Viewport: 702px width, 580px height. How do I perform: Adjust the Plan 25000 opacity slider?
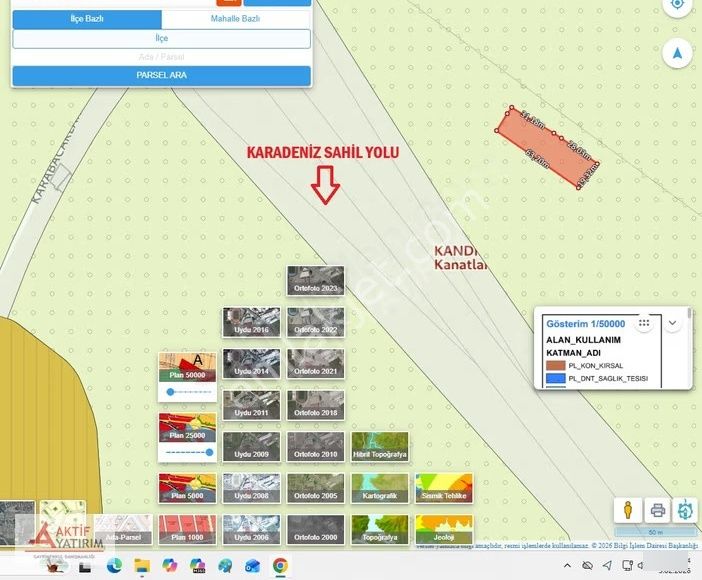(x=188, y=452)
